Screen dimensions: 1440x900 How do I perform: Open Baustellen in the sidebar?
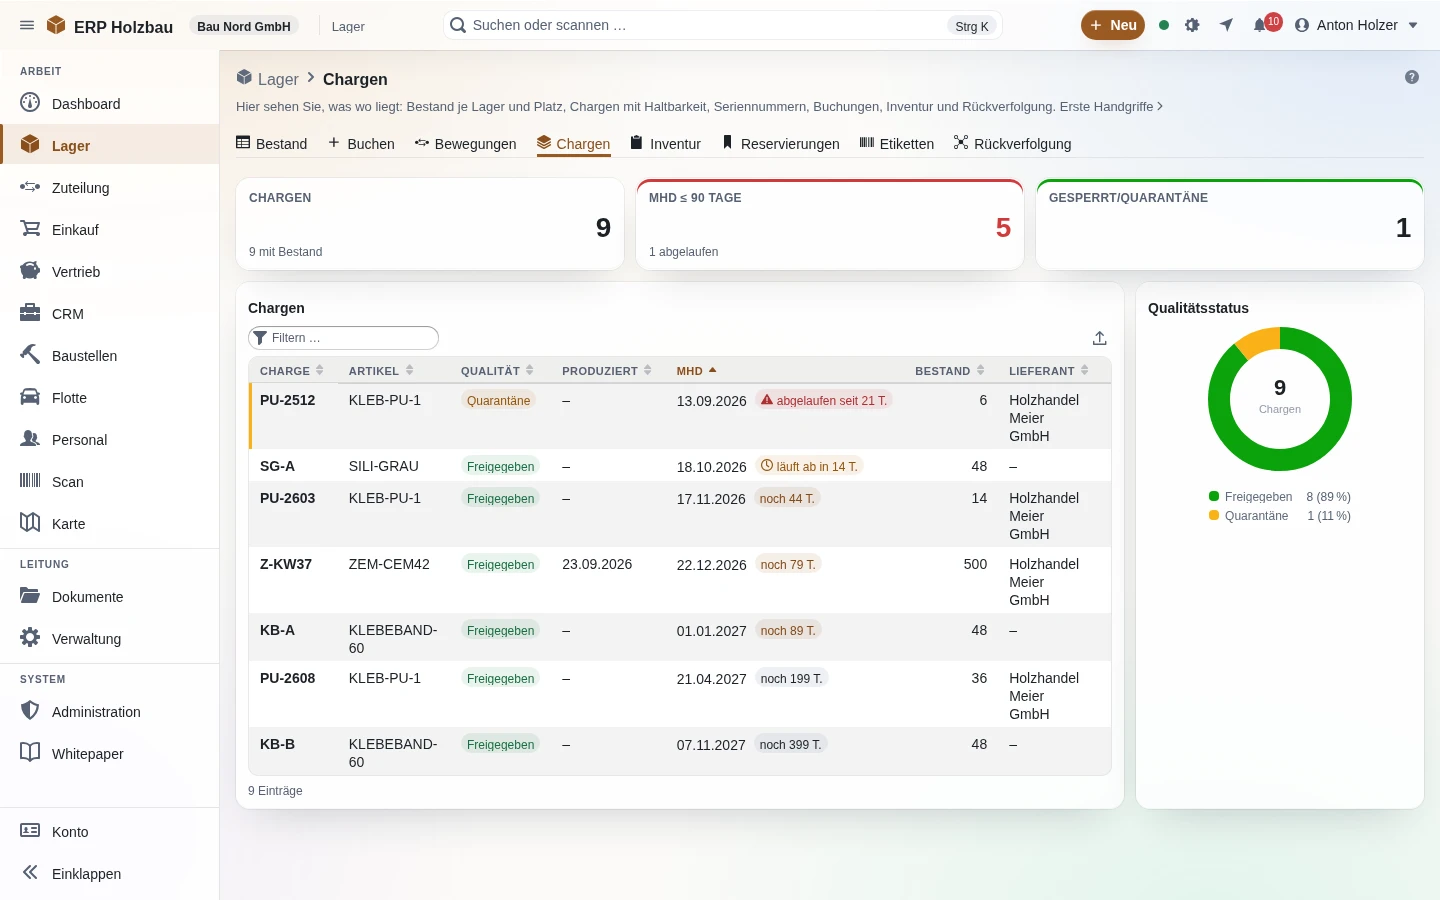pyautogui.click(x=110, y=355)
